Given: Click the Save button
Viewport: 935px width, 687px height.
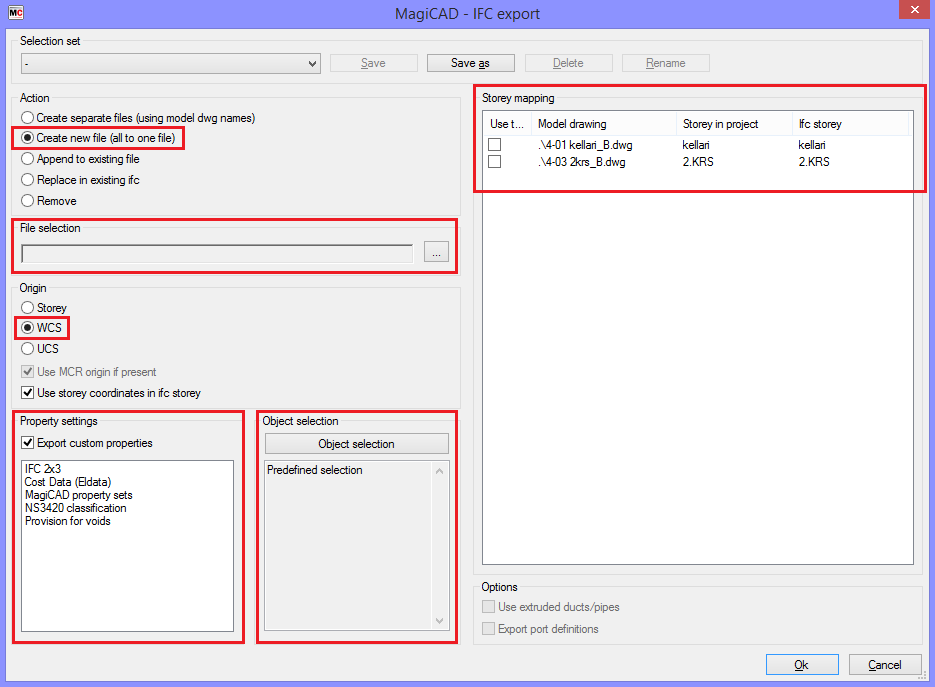Looking at the screenshot, I should 373,63.
